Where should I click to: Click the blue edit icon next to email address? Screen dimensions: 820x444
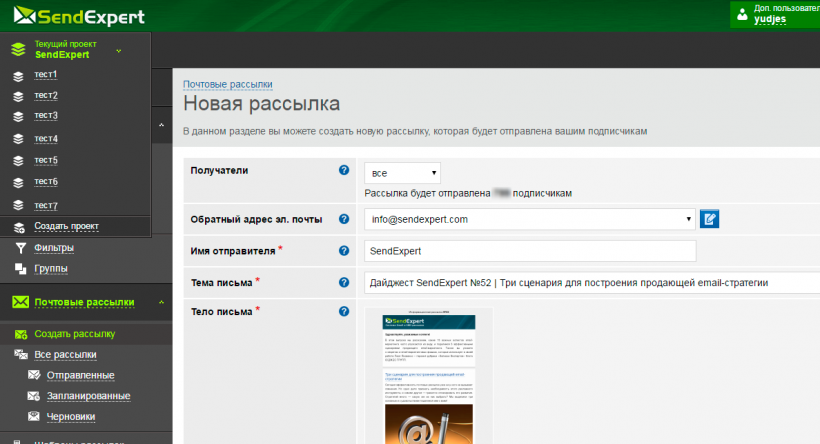pyautogui.click(x=709, y=219)
